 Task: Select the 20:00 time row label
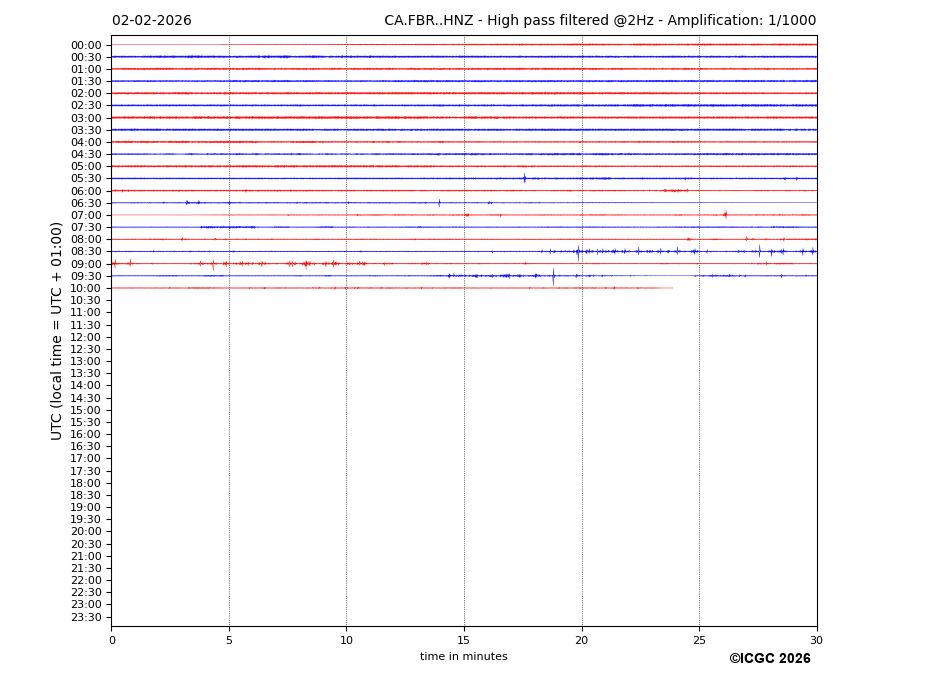pyautogui.click(x=86, y=532)
